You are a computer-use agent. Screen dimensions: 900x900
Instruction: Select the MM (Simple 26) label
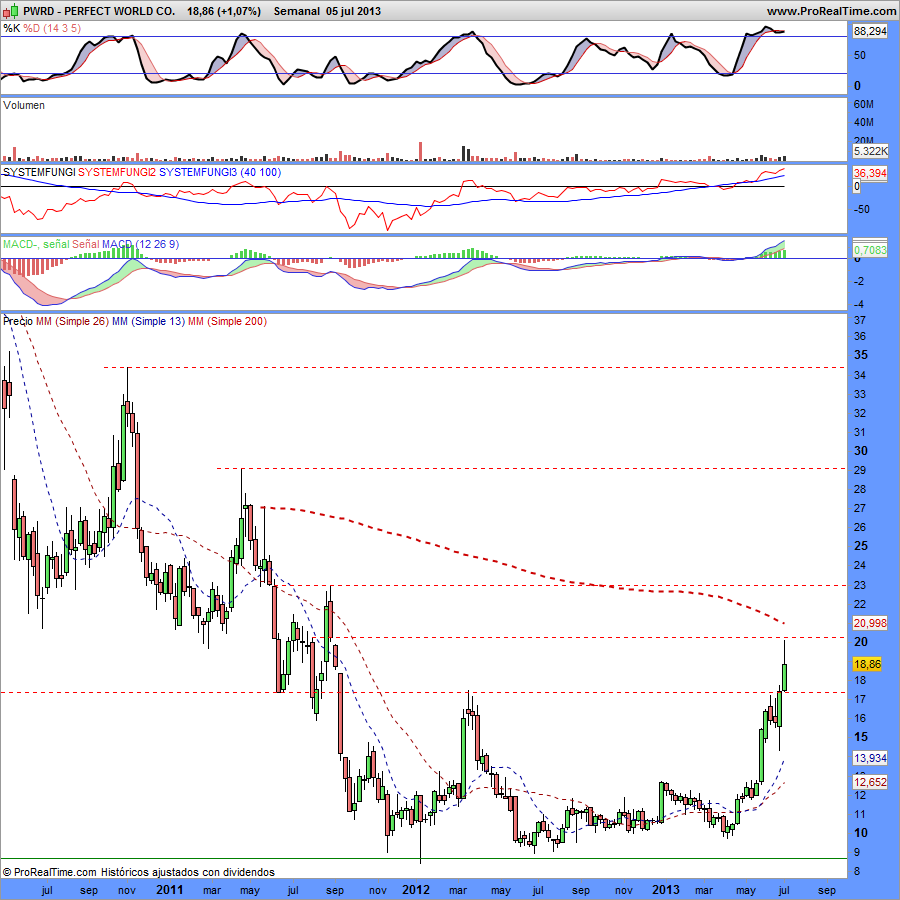click(72, 321)
